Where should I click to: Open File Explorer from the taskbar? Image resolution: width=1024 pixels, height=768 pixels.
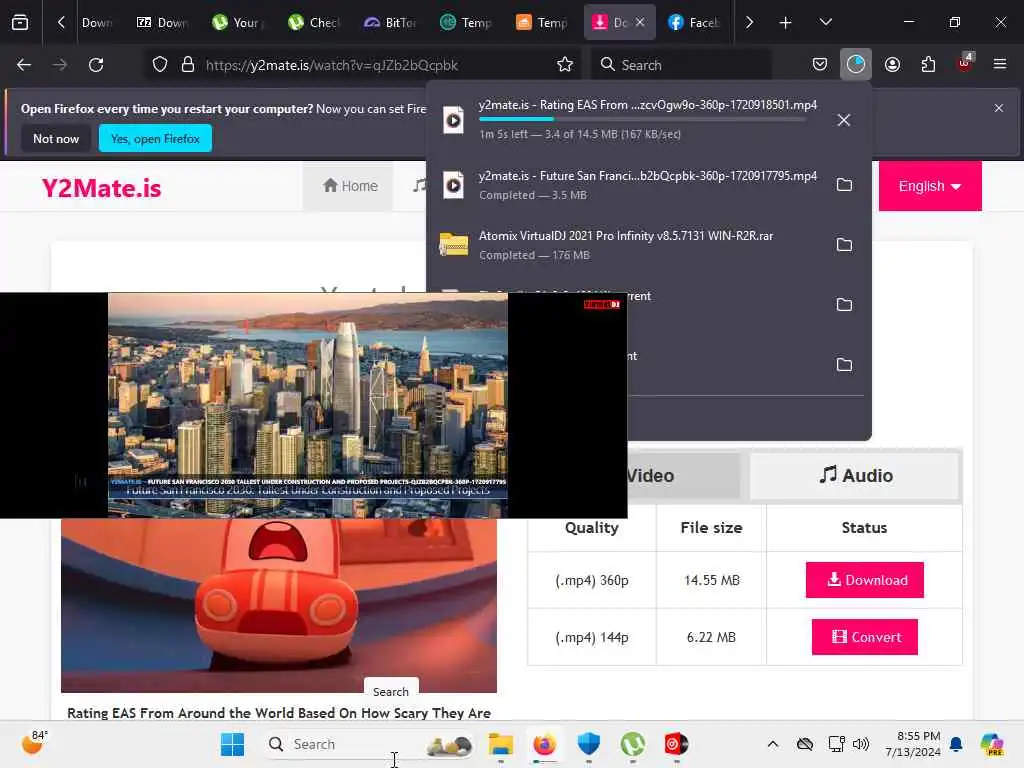click(x=501, y=744)
